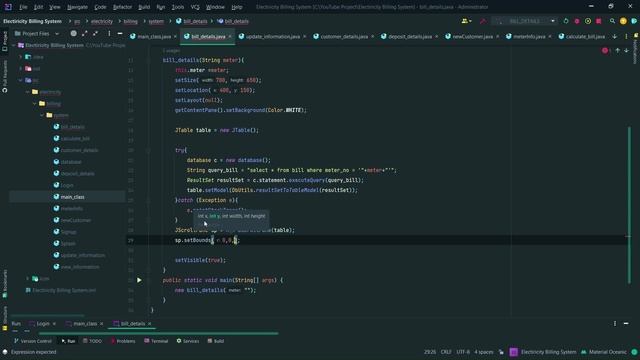Start debugging with the toolbar debug icon
Viewport: 640px width, 360px height.
pos(577,21)
